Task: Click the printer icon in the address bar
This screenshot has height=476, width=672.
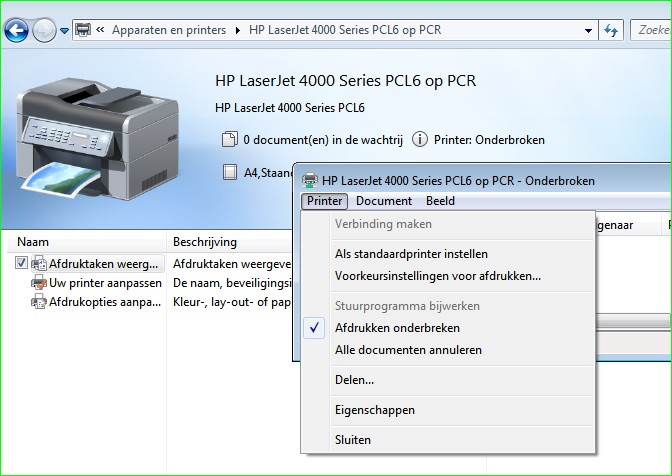Action: click(83, 30)
